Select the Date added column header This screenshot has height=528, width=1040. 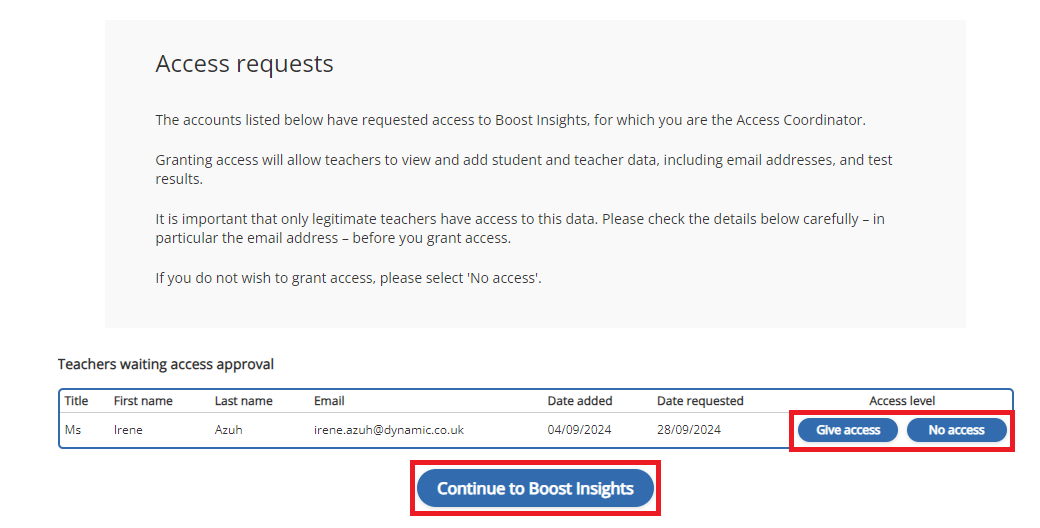click(x=580, y=401)
